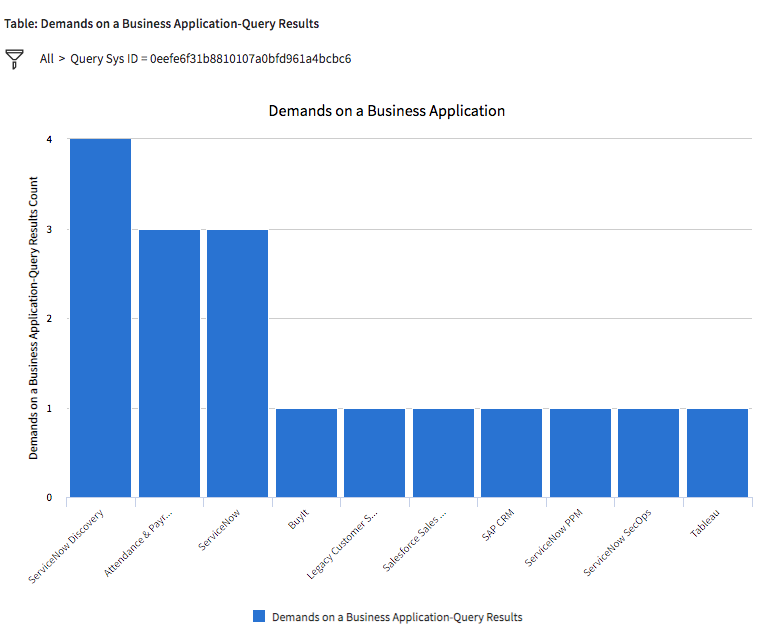
Task: Click the 'Attendance & Payr...' axis label
Action: tap(138, 543)
